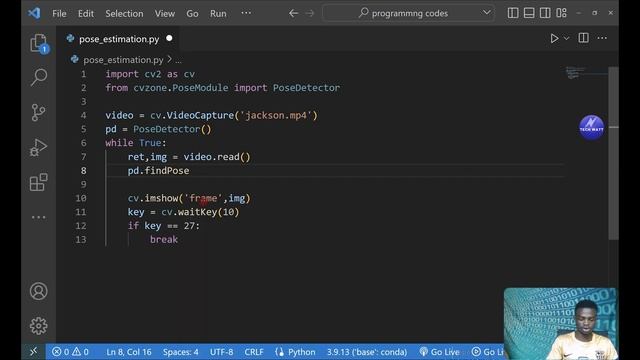Open the Accounts menu icon
Viewport: 640px width, 360px height.
pos(39,291)
